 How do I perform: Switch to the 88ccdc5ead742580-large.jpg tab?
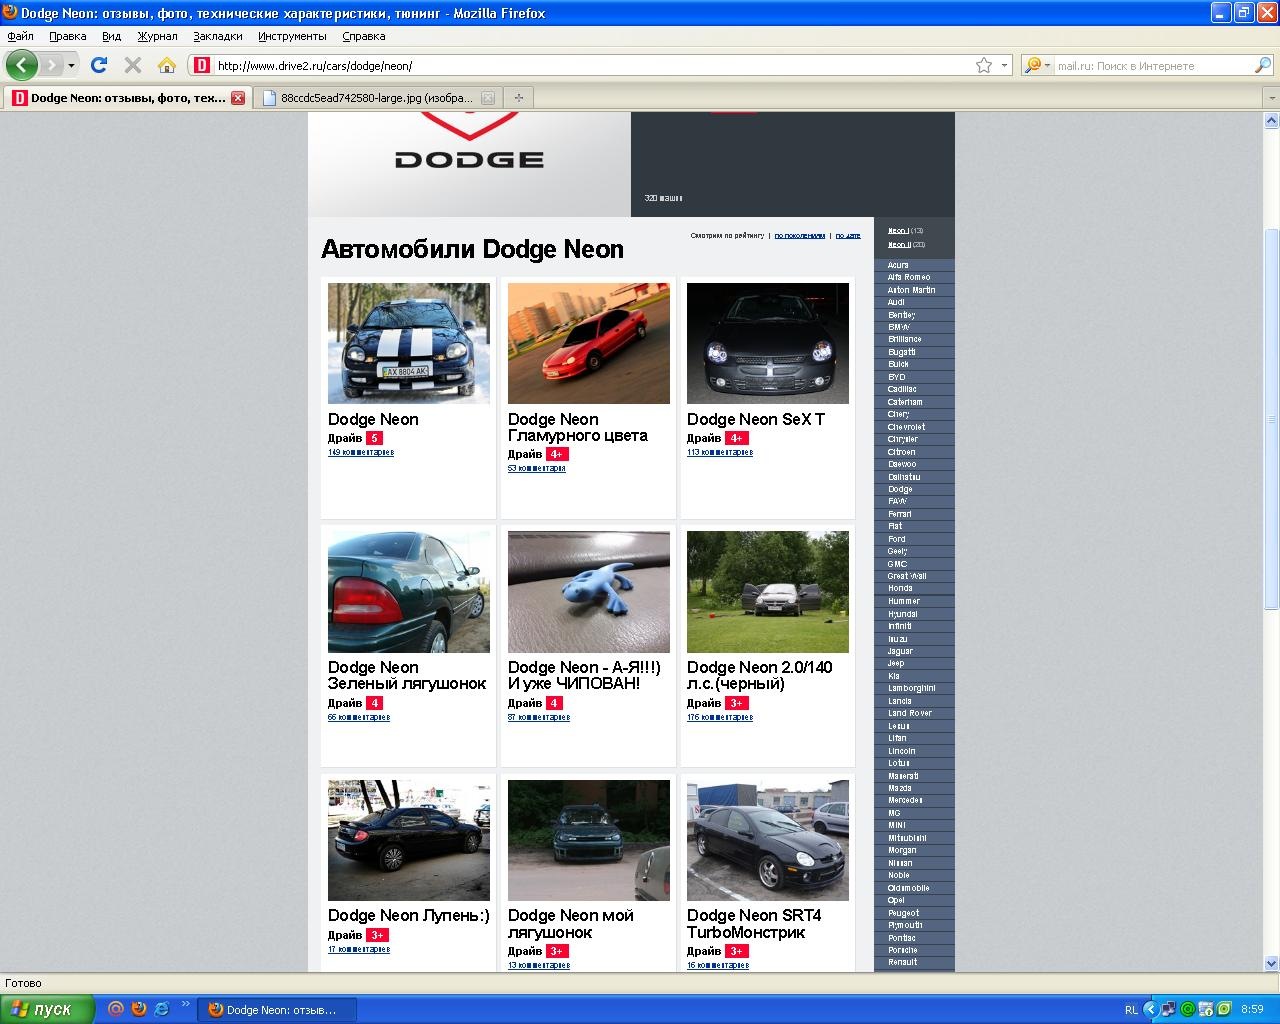pyautogui.click(x=376, y=98)
